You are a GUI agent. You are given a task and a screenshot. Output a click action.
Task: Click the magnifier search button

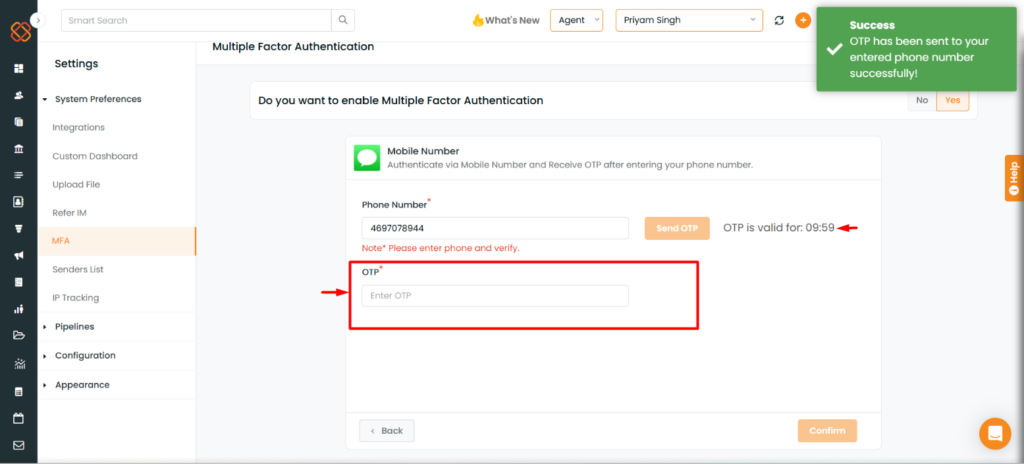pyautogui.click(x=343, y=20)
